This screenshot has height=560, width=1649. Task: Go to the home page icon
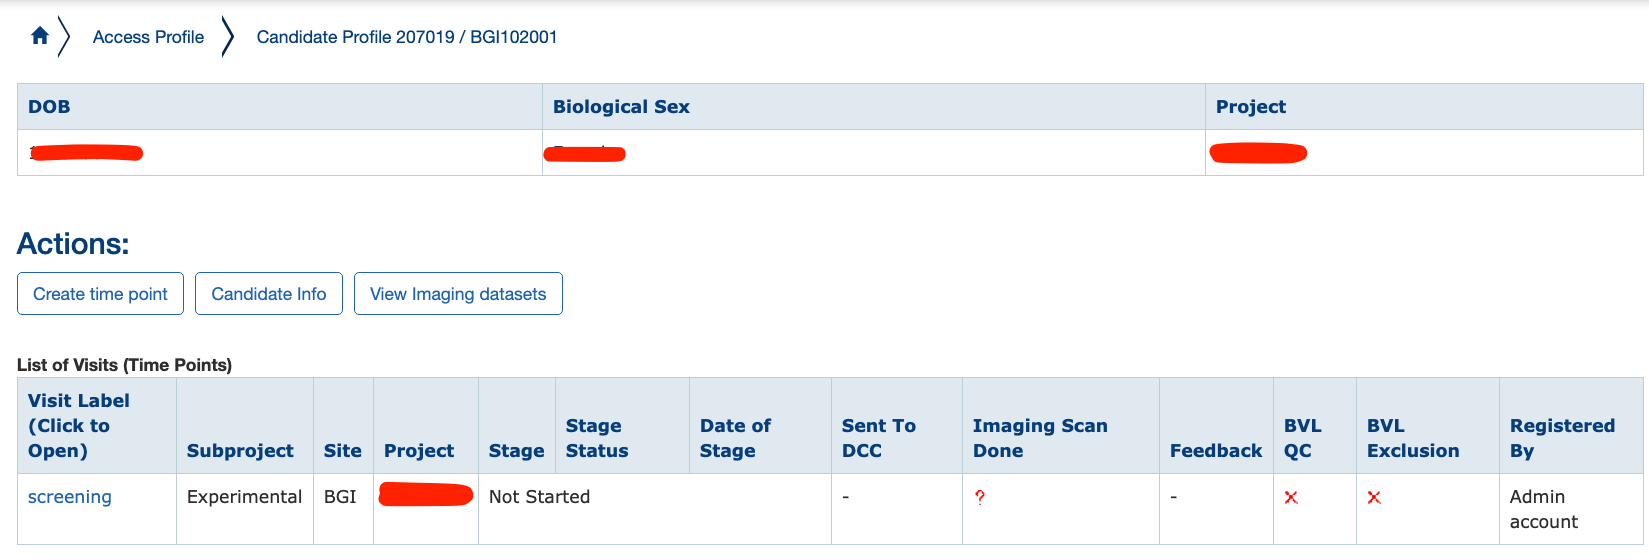tap(40, 36)
